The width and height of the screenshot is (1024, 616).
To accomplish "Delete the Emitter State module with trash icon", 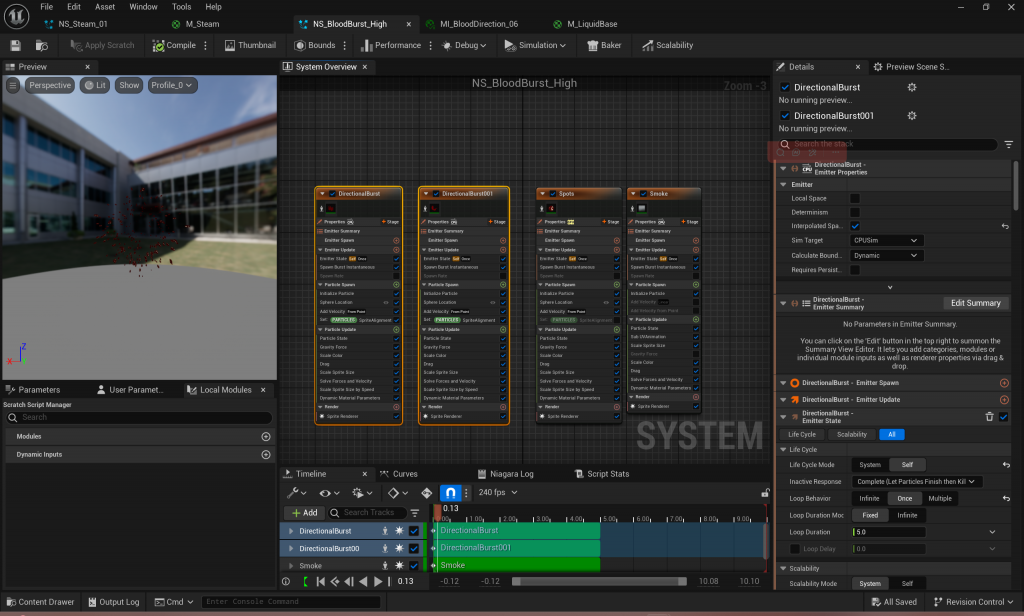I will click(989, 417).
